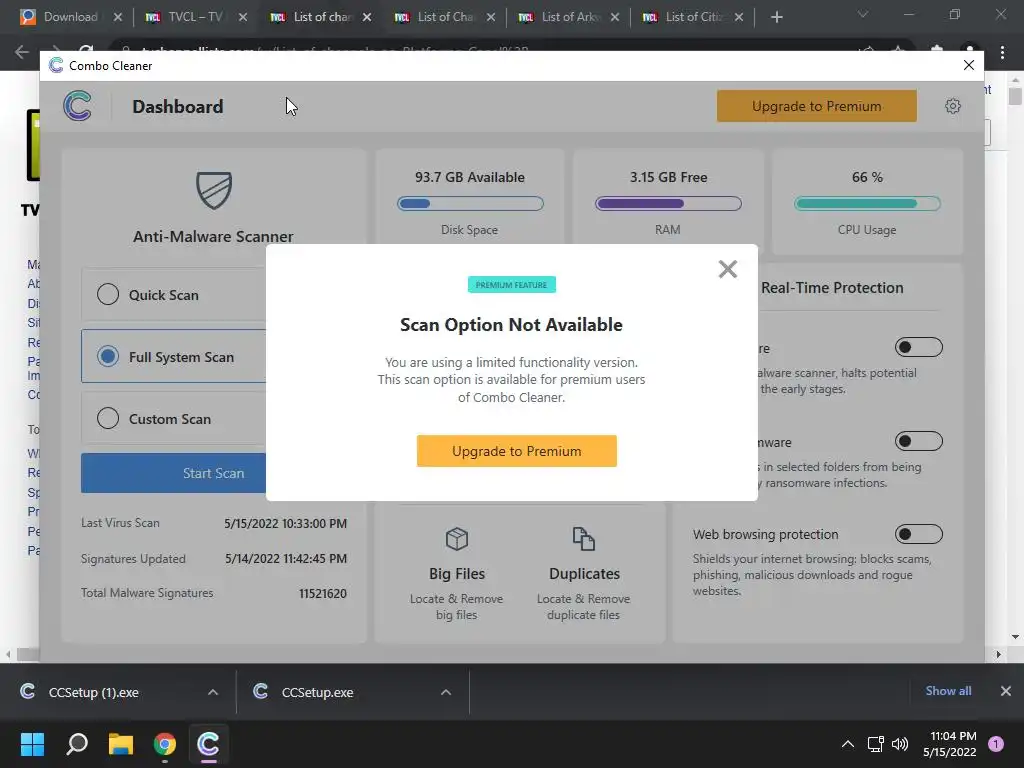The image size is (1024, 768).
Task: Switch to the List of Cha browser tab
Action: click(x=444, y=17)
